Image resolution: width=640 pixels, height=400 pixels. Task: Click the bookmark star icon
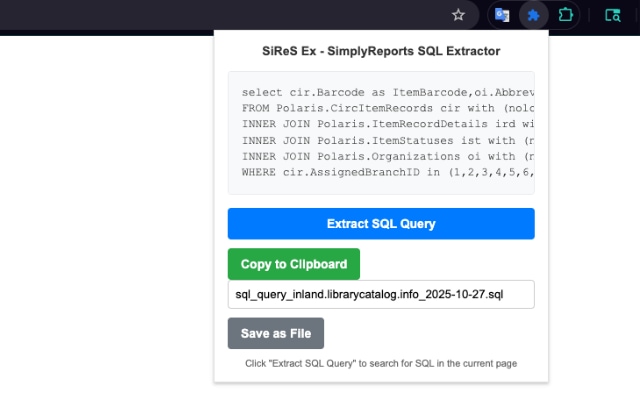458,15
